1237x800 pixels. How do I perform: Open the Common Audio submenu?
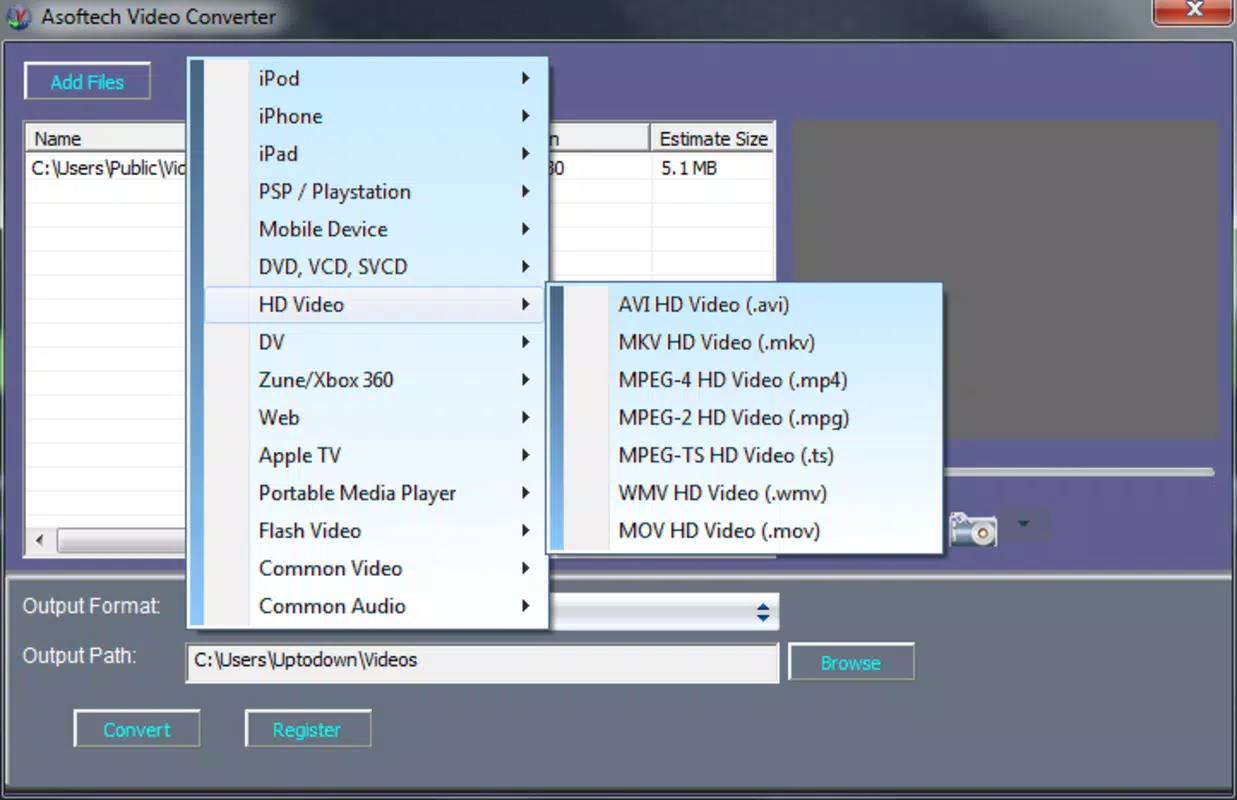pyautogui.click(x=374, y=606)
